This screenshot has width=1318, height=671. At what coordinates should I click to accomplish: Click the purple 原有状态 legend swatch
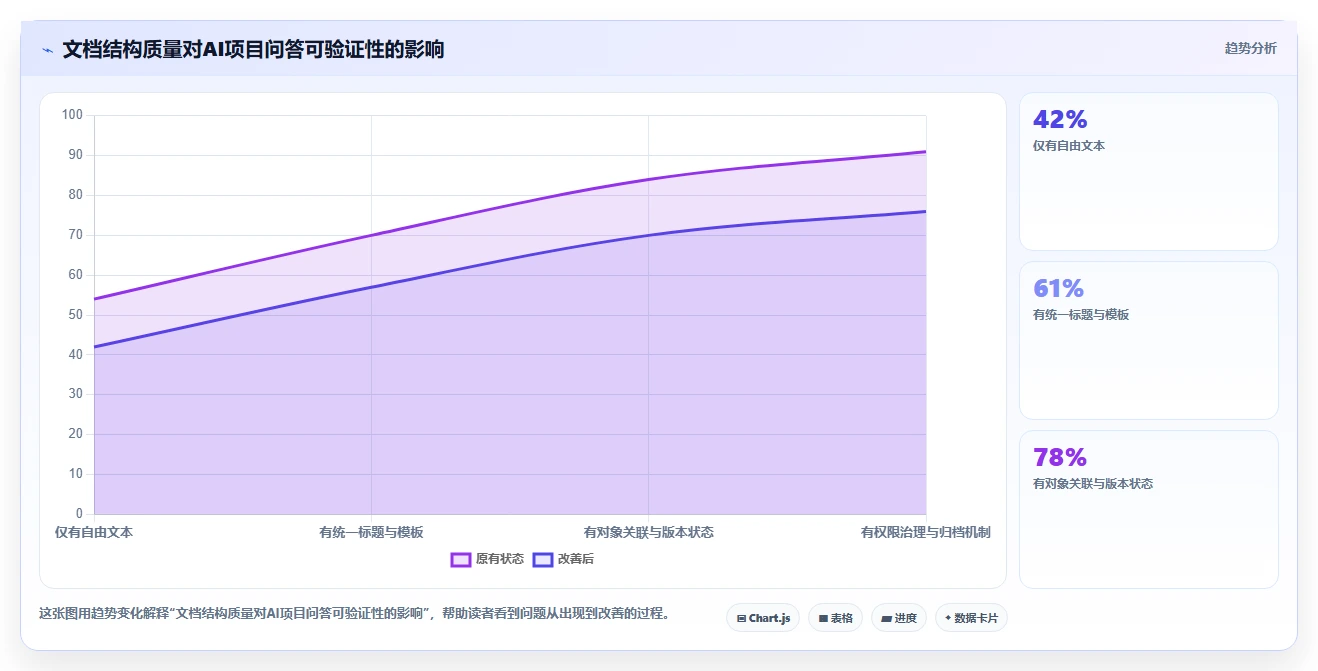[x=461, y=559]
